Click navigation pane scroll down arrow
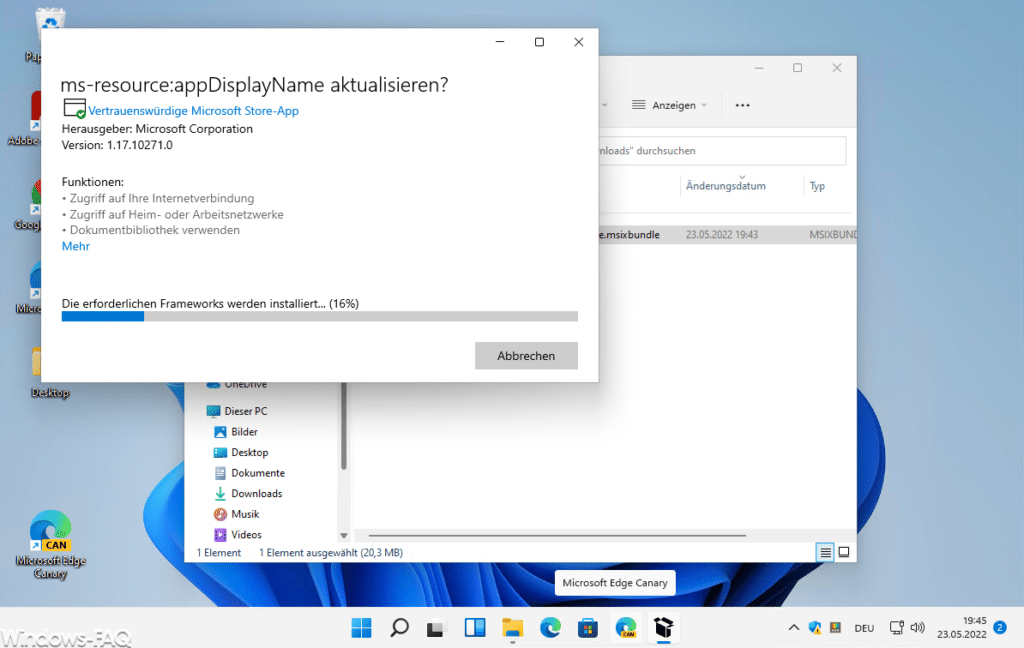Screen dimensions: 1024x648 pos(344,536)
